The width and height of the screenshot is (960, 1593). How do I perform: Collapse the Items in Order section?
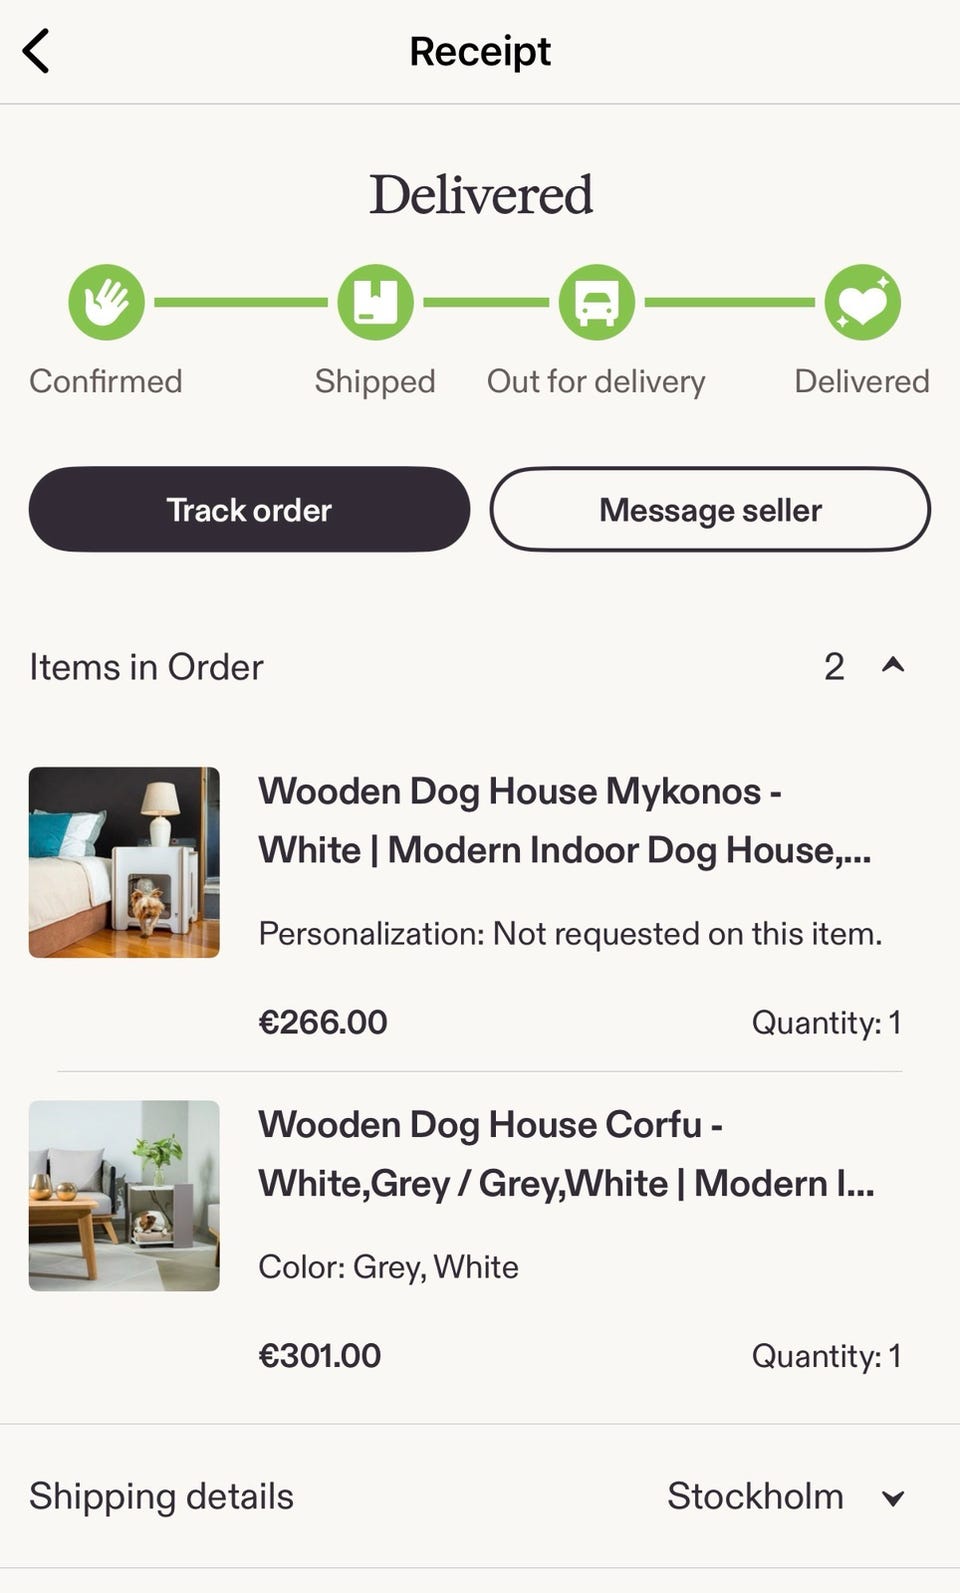(893, 665)
